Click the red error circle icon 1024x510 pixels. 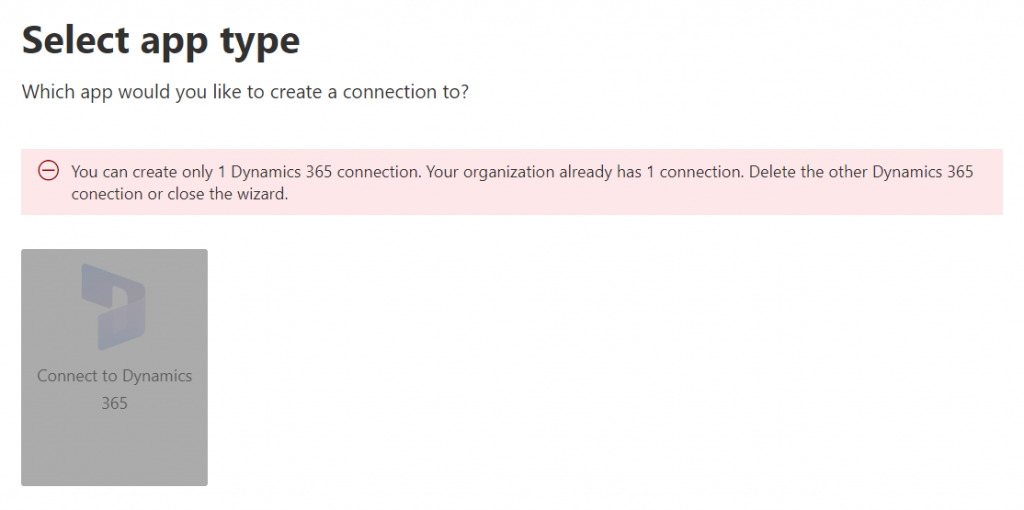(x=48, y=172)
